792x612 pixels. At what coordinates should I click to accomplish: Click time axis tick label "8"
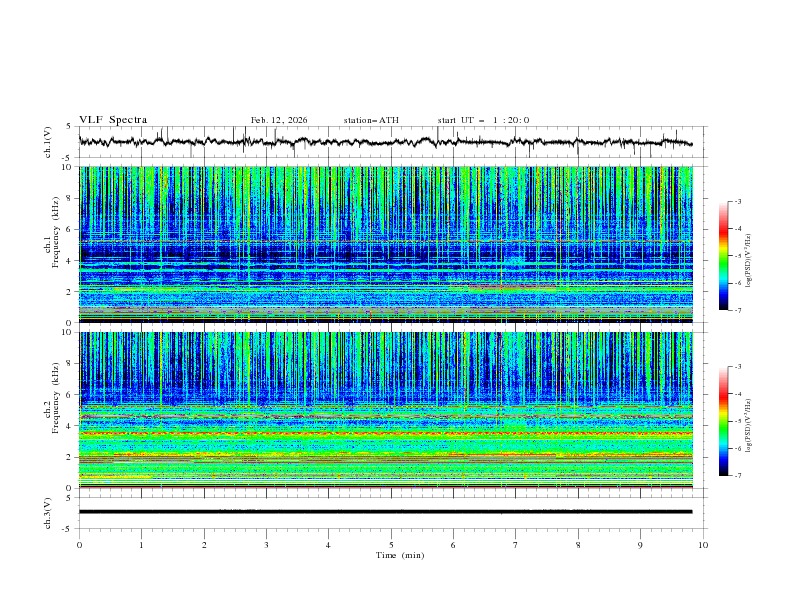[578, 545]
